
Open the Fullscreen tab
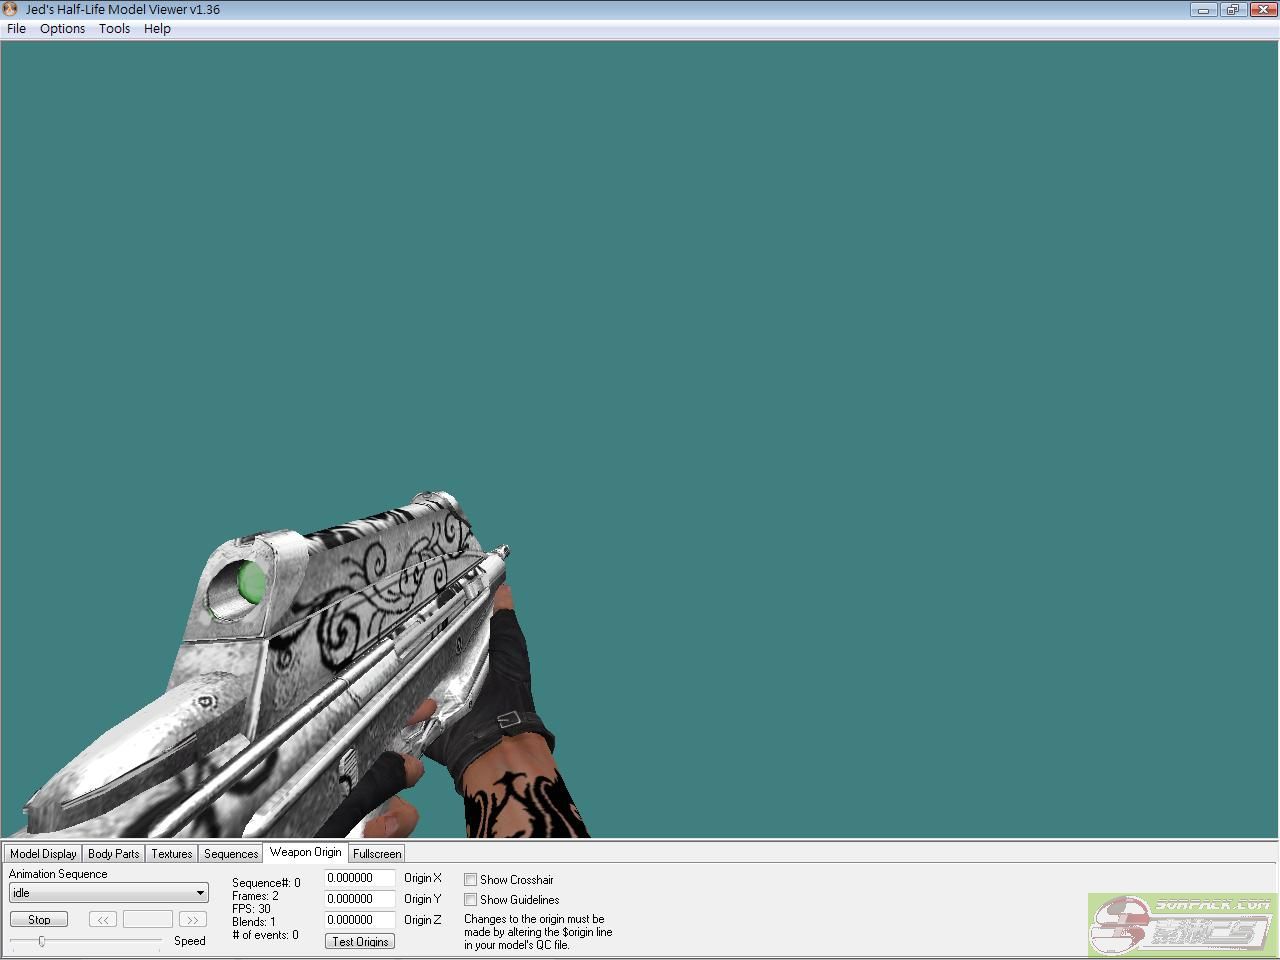coord(377,854)
